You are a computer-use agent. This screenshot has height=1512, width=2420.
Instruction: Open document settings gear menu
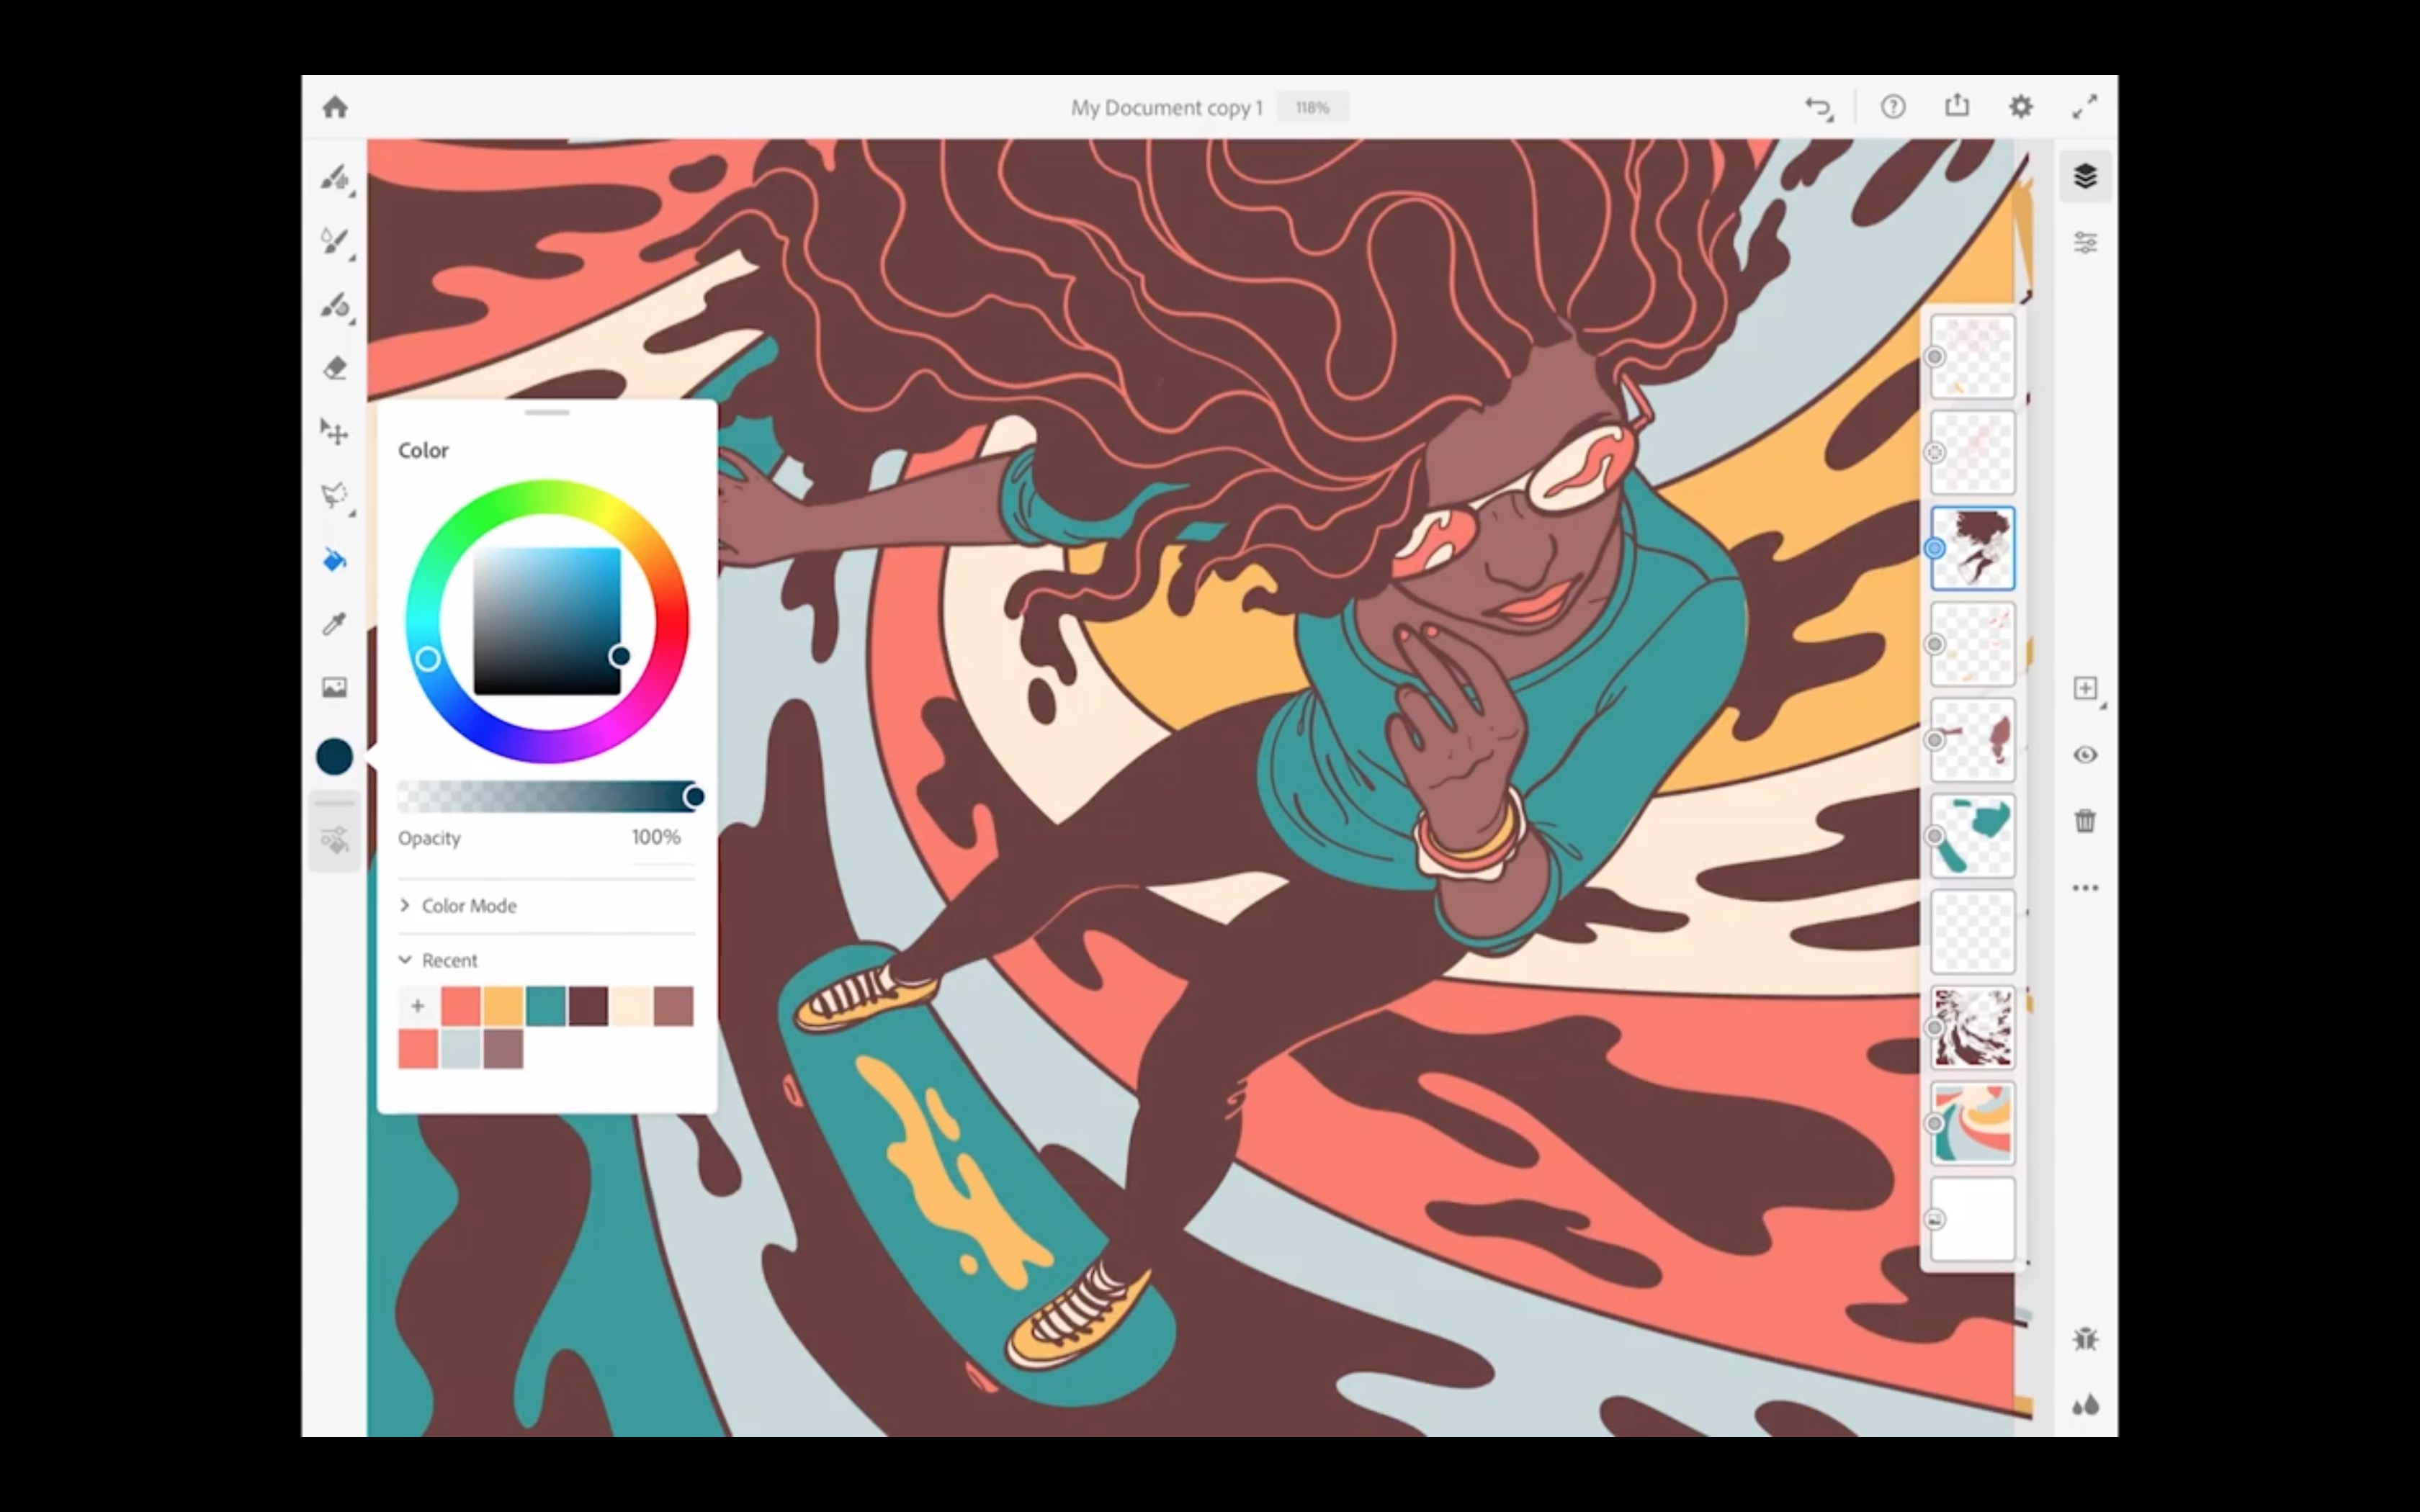click(2022, 108)
